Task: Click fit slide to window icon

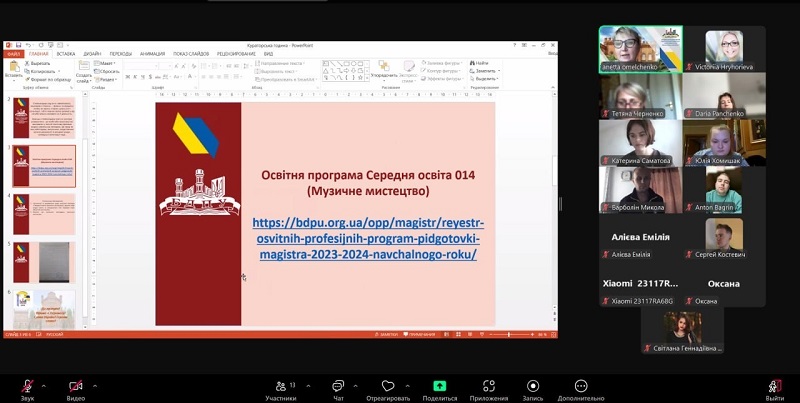Action: click(x=553, y=335)
